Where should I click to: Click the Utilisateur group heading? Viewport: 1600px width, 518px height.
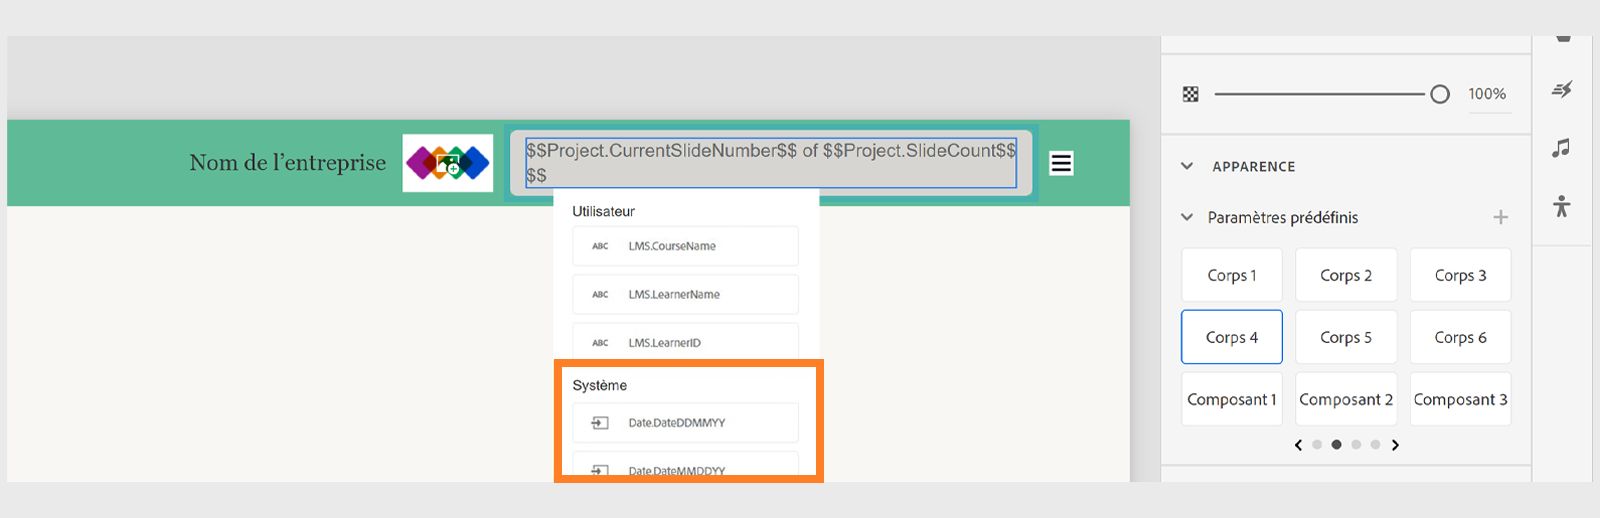click(x=603, y=211)
